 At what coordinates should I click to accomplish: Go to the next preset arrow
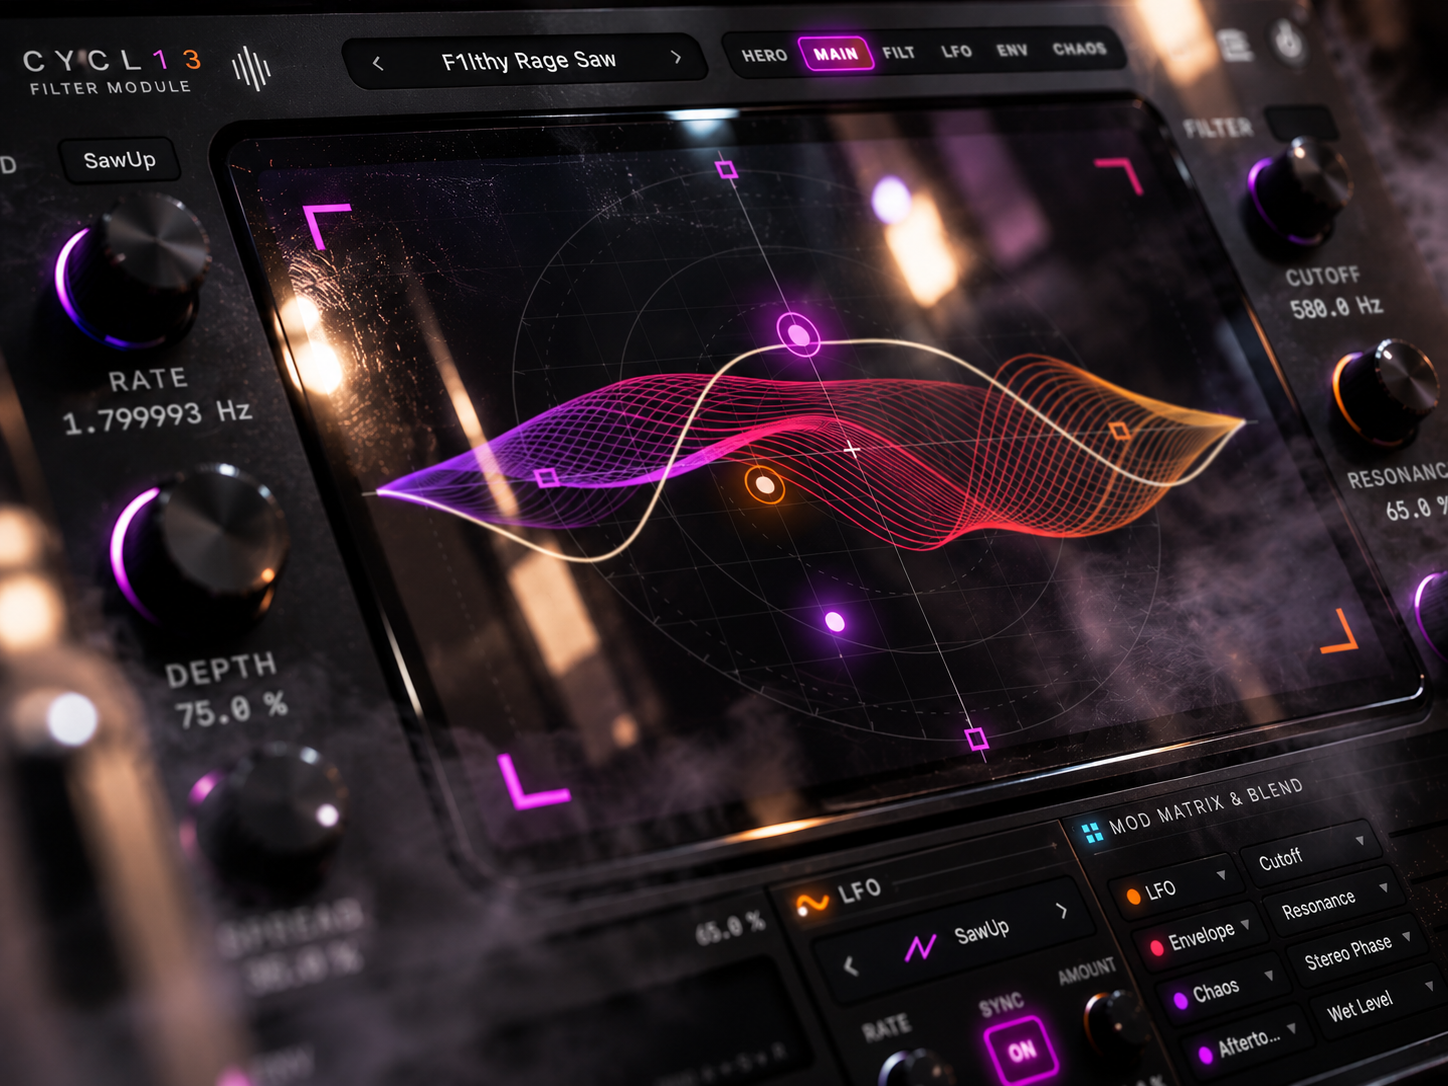677,58
